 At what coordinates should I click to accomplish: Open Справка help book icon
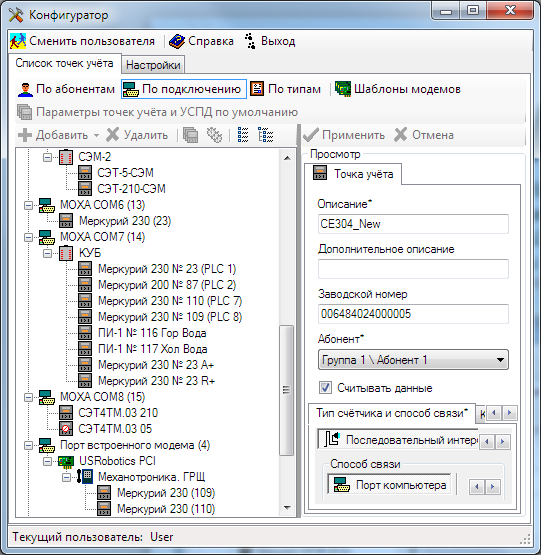pyautogui.click(x=177, y=41)
